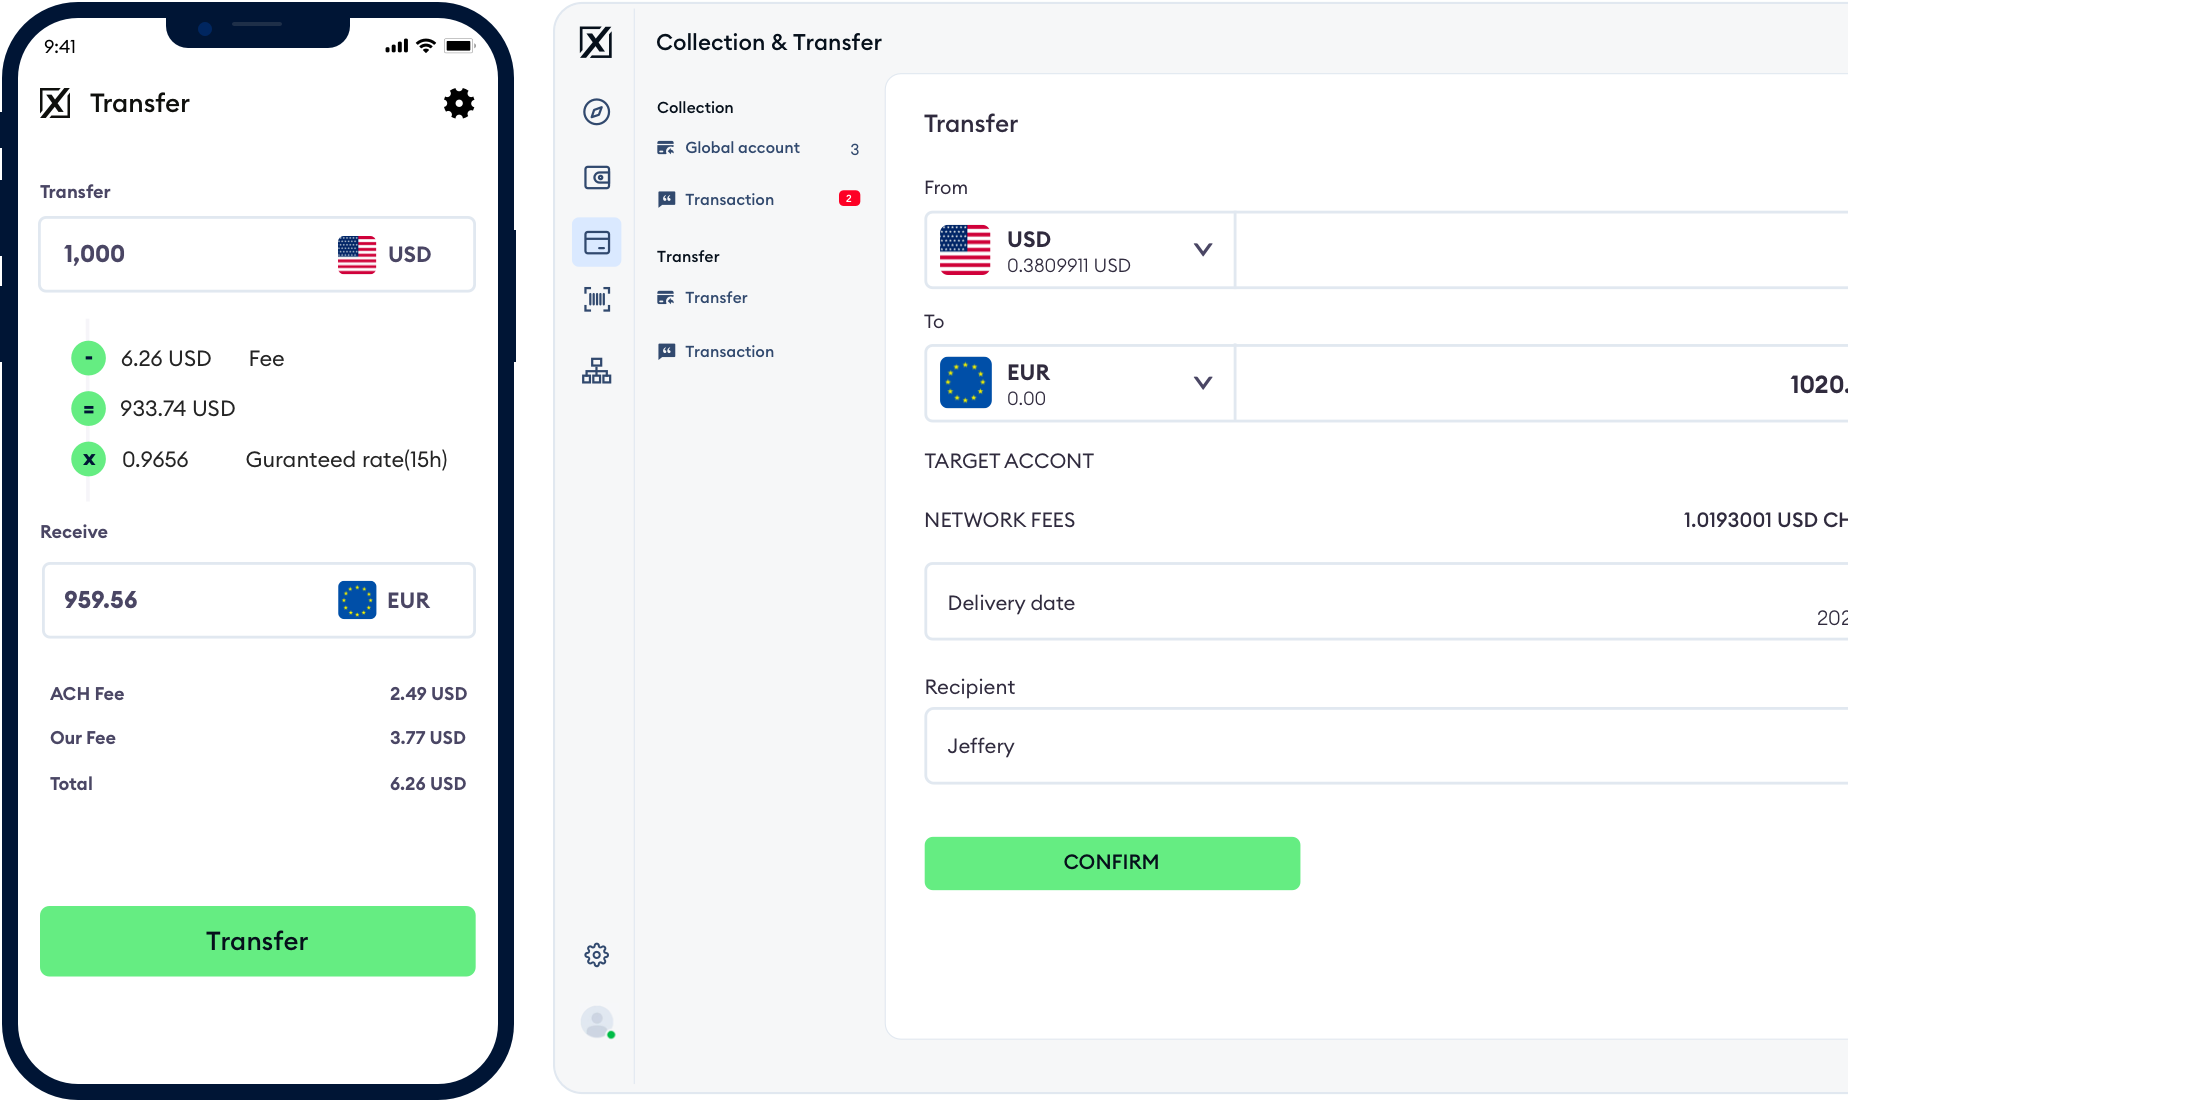Open Transaction under the Transfer section
2204x1100 pixels.
coord(729,352)
